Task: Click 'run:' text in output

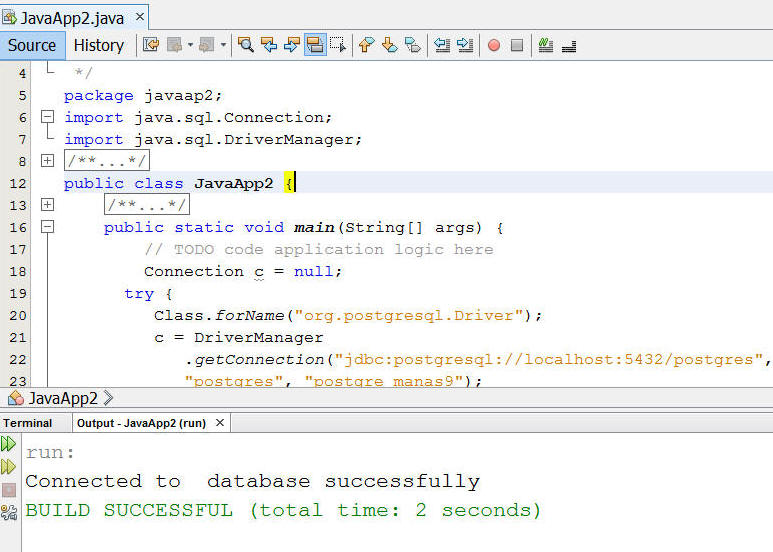Action: [x=50, y=453]
